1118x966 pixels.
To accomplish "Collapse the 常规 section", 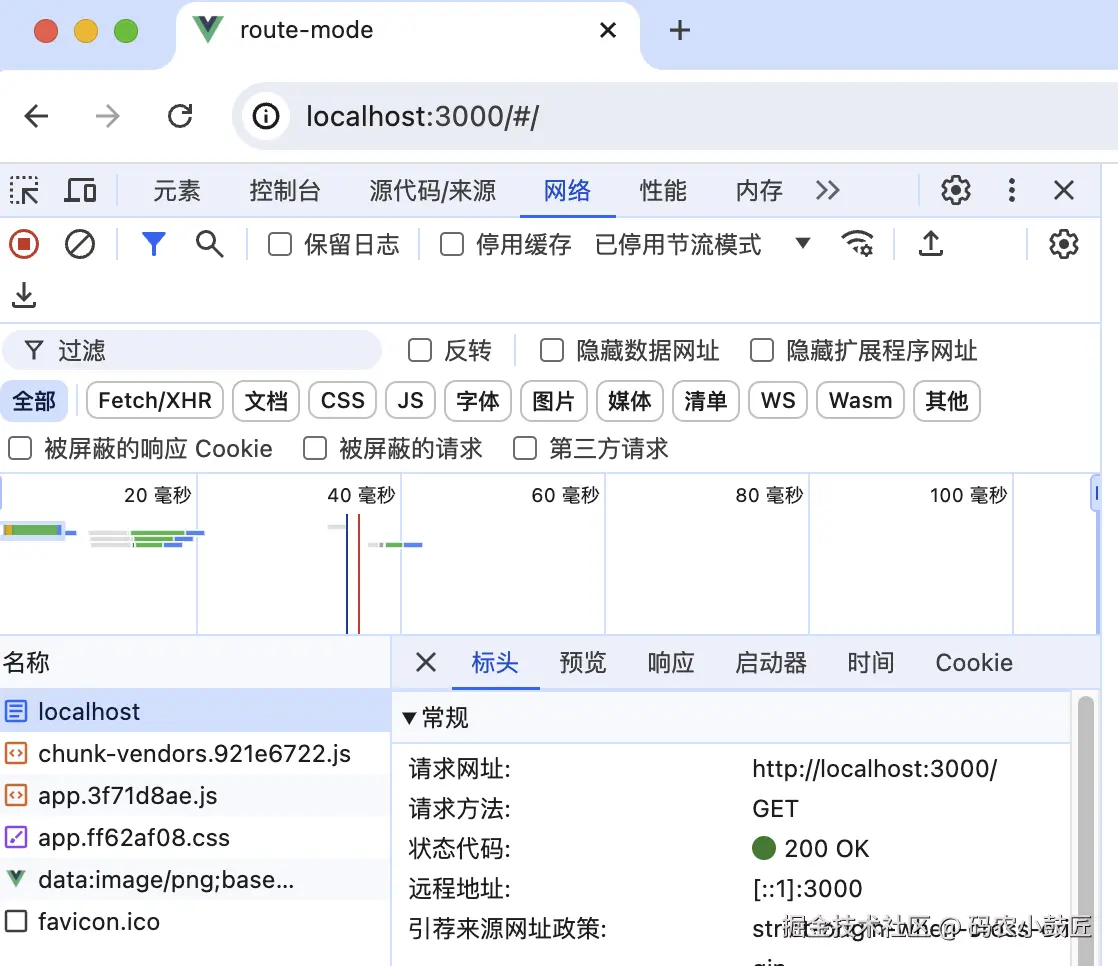I will pos(409,718).
